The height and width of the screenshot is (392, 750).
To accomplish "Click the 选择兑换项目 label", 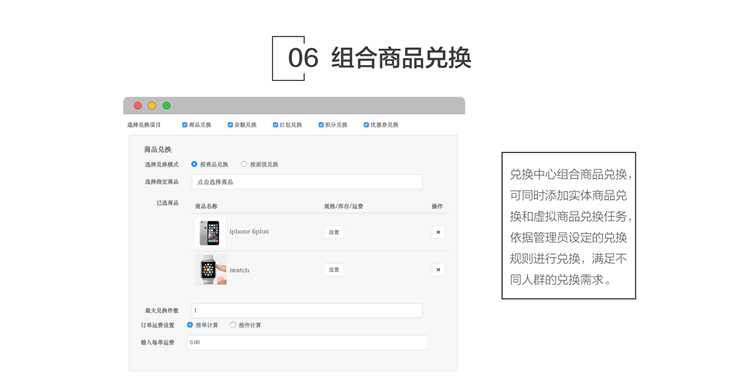I will pyautogui.click(x=144, y=125).
